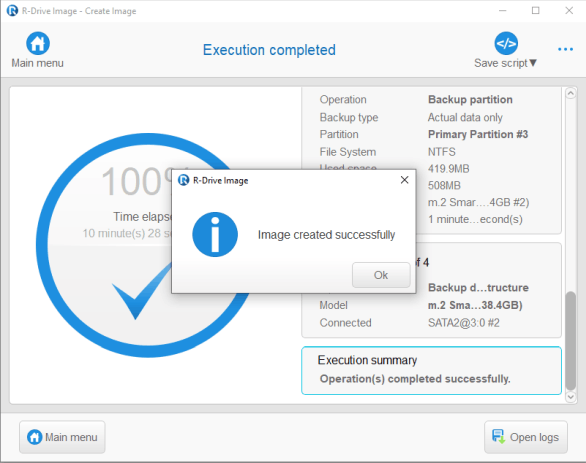The width and height of the screenshot is (586, 463).
Task: Click the 'Actual data only' backup type value
Action: point(465,117)
